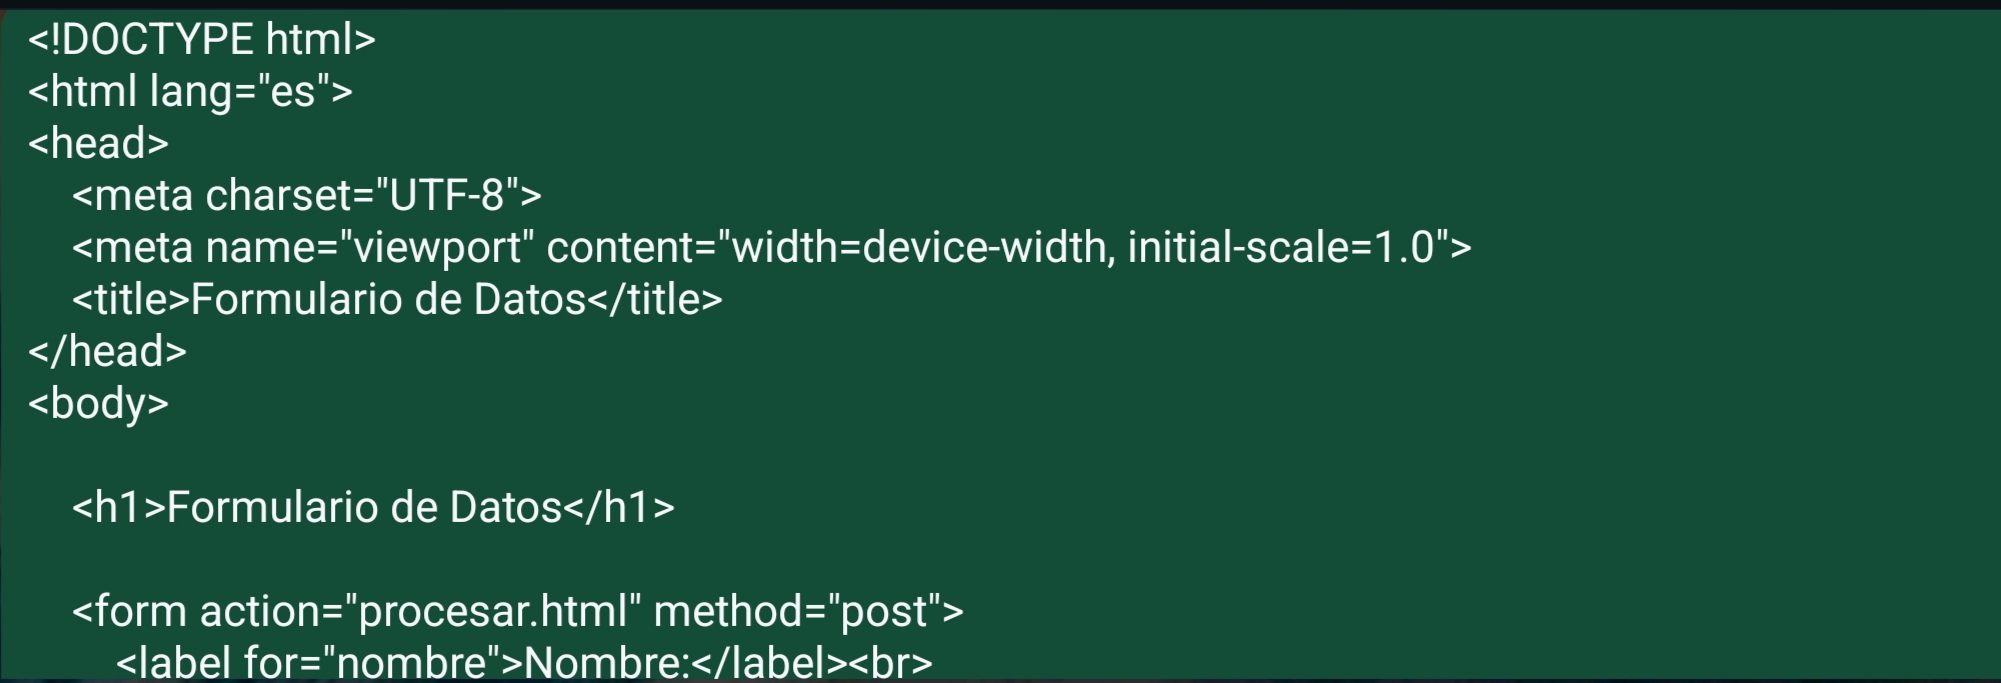Click the meta charset line
The height and width of the screenshot is (683, 2001).
(306, 196)
